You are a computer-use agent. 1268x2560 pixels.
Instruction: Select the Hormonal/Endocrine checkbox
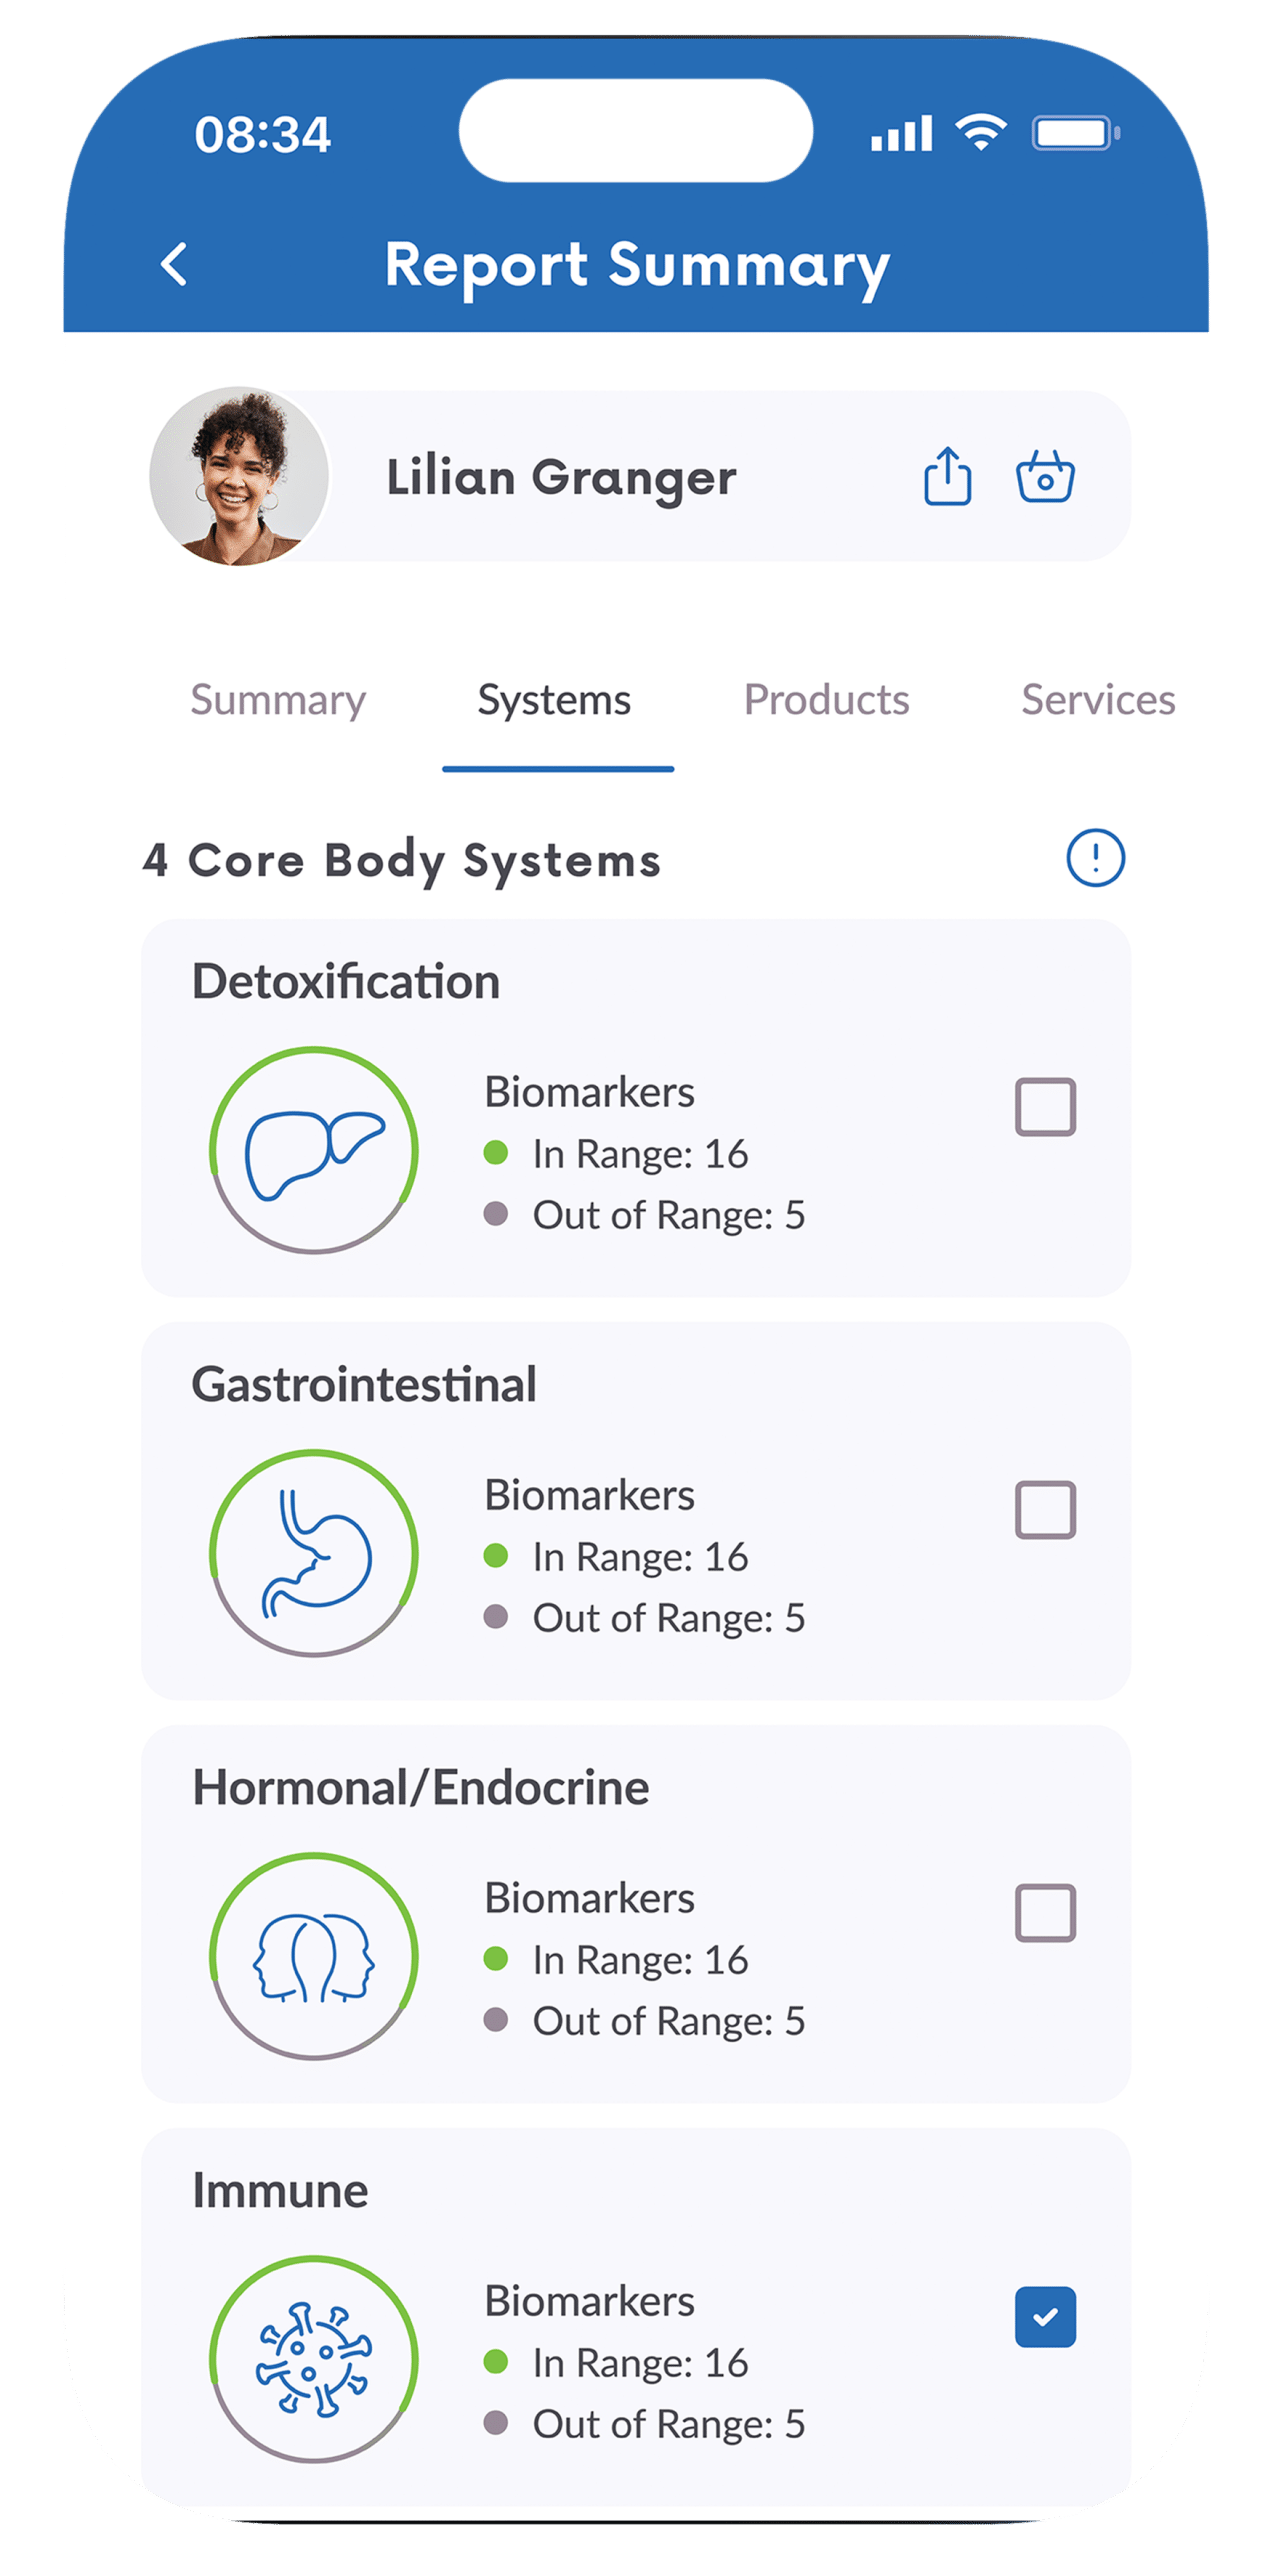click(1045, 1913)
